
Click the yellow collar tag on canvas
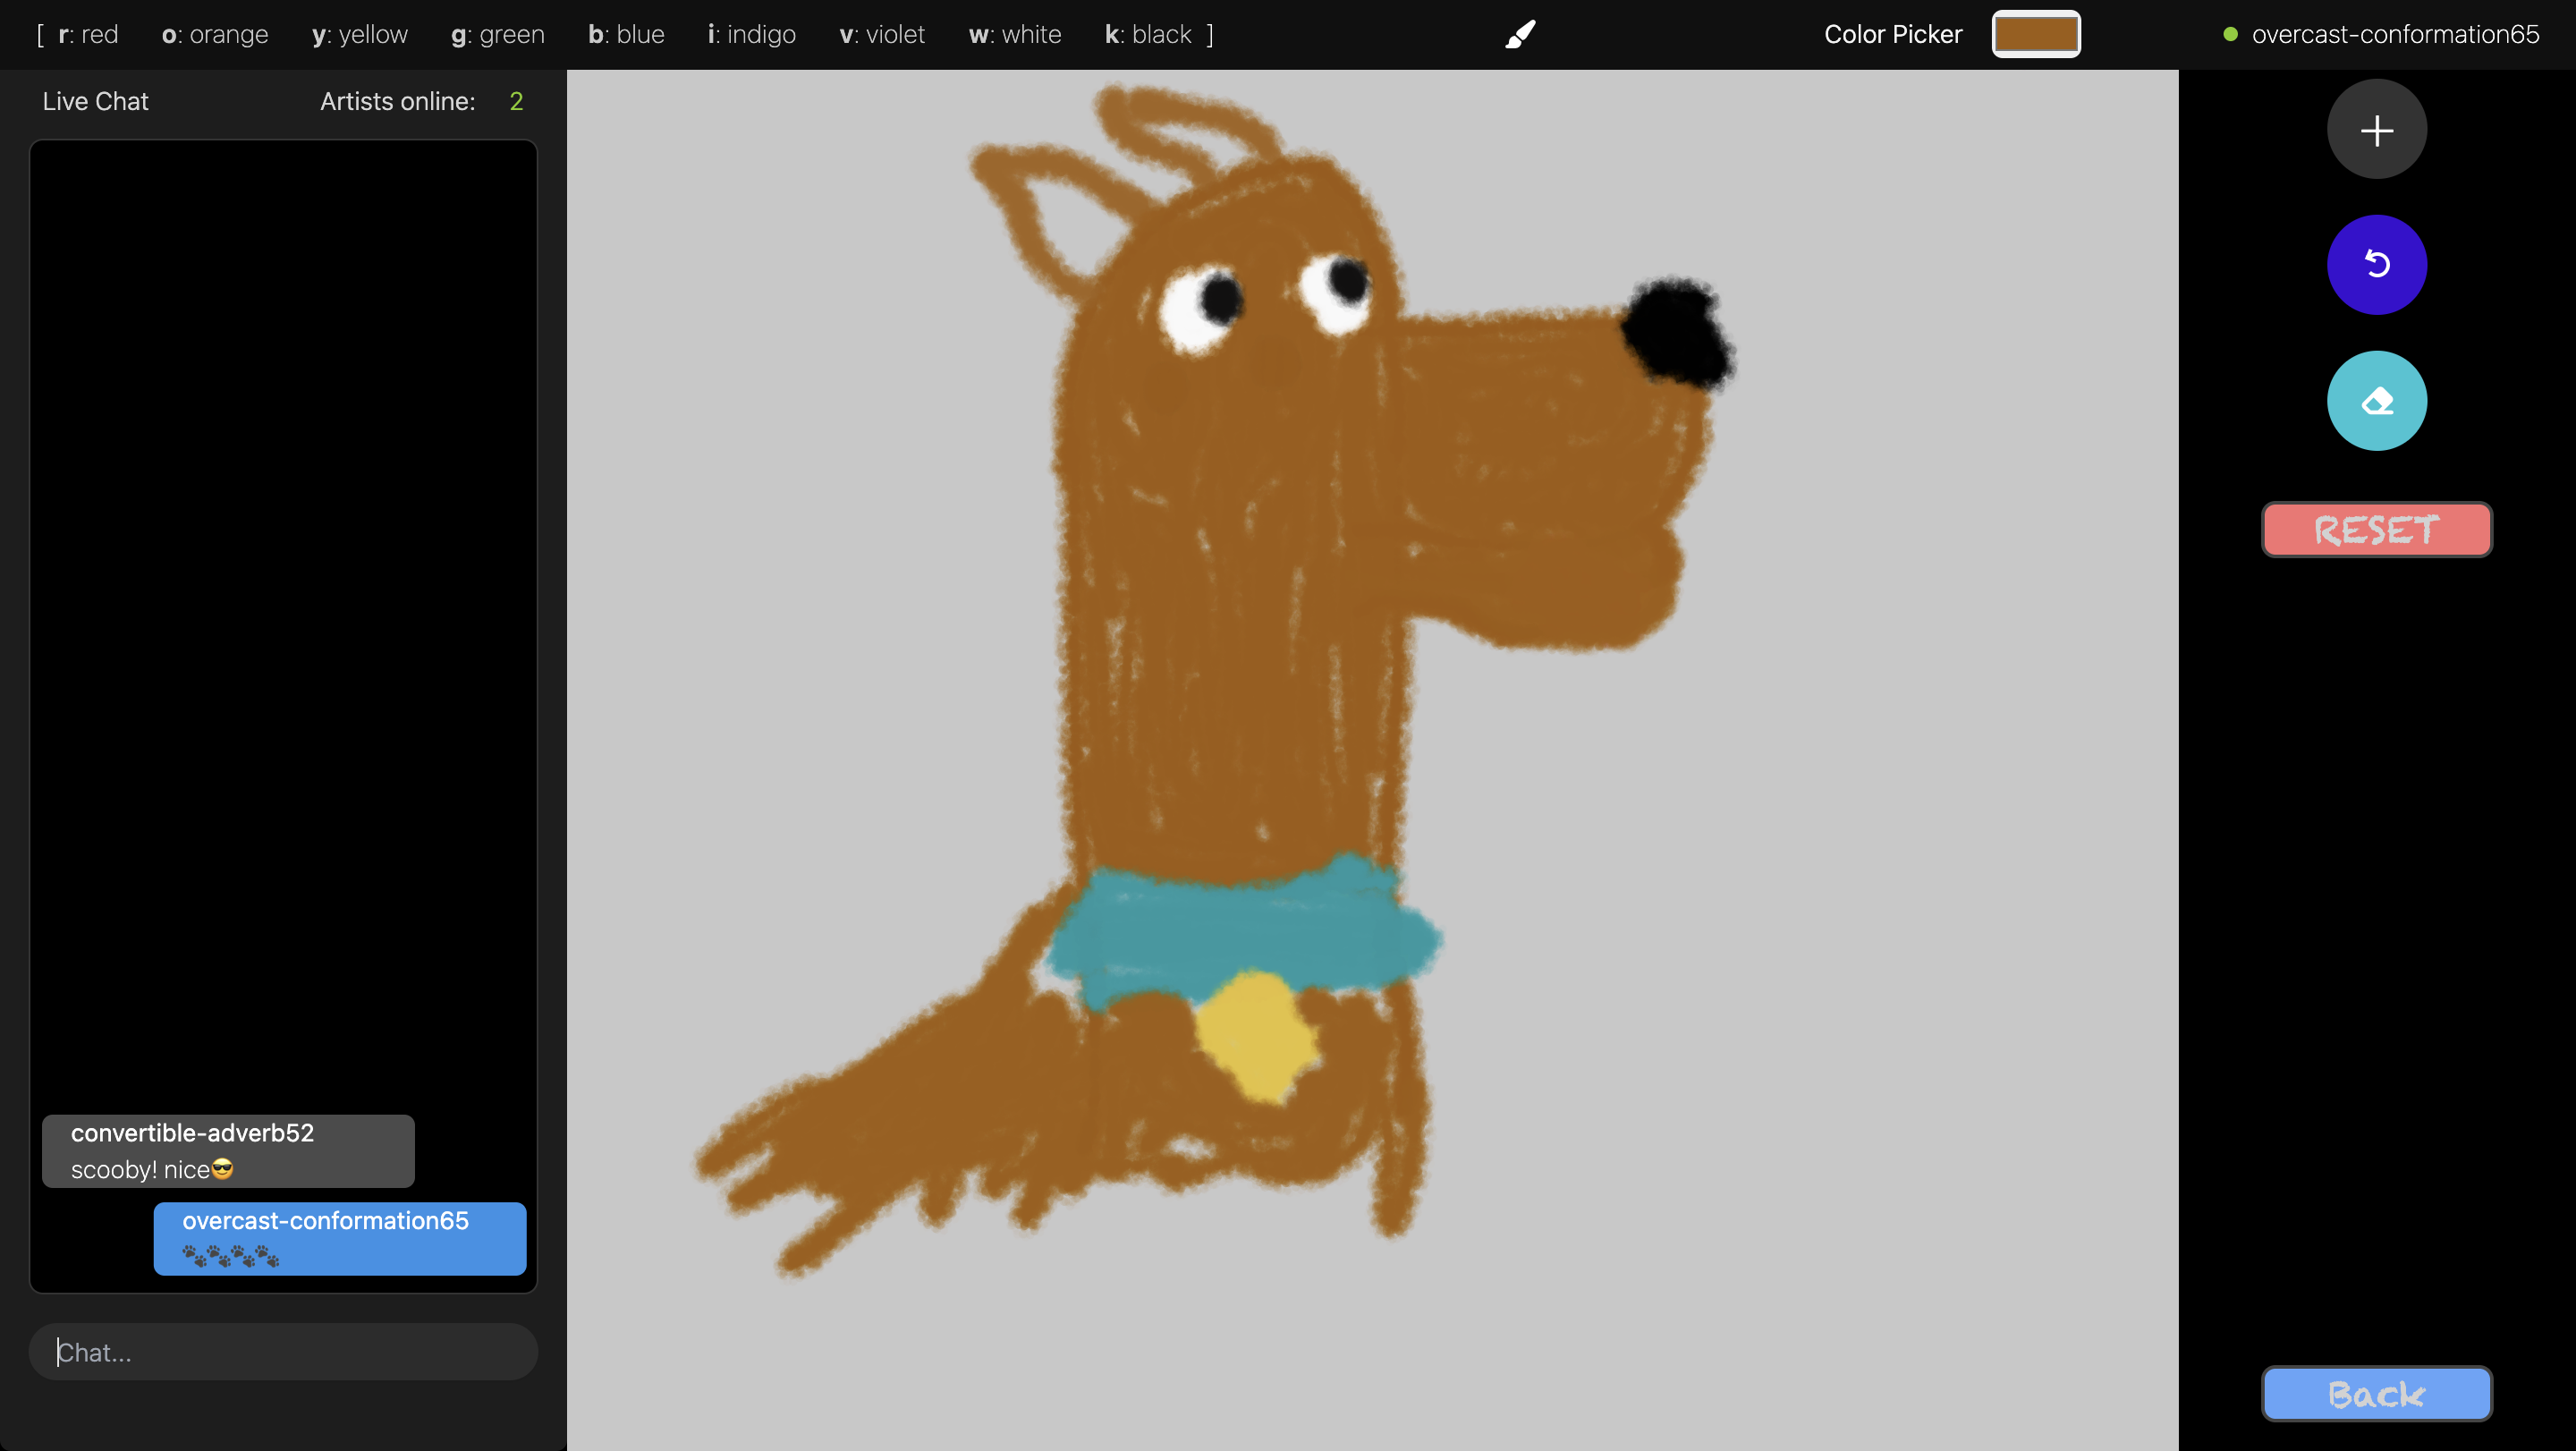[1256, 1035]
